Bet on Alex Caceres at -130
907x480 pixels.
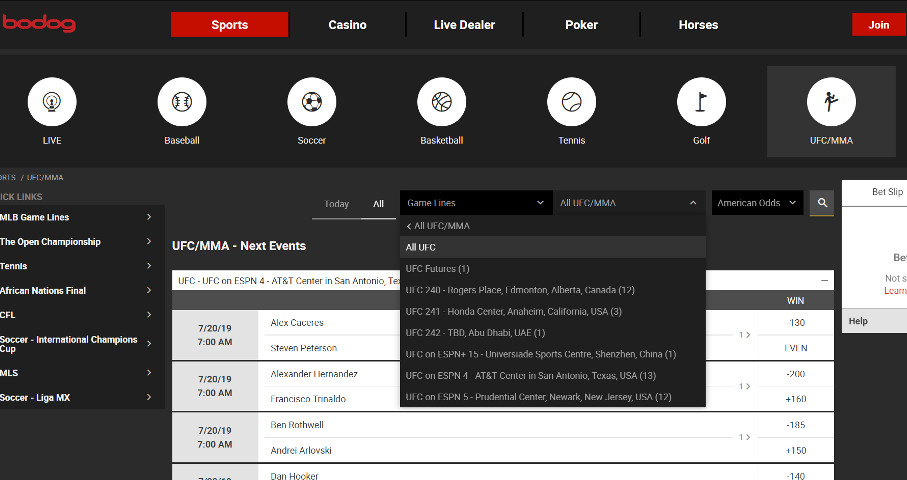(x=796, y=323)
